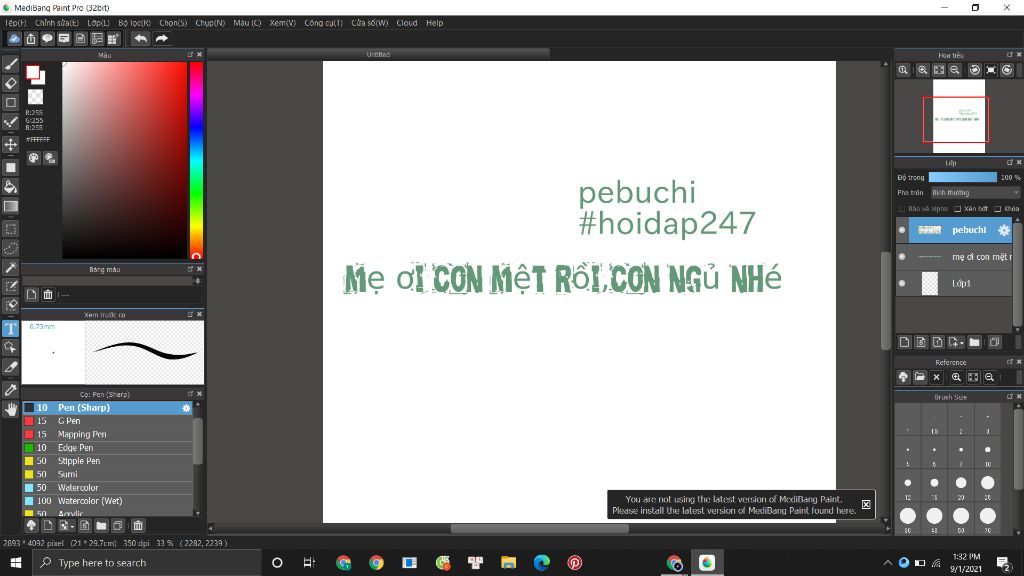The height and width of the screenshot is (576, 1024).
Task: Open image file in Reference panel
Action: [920, 377]
